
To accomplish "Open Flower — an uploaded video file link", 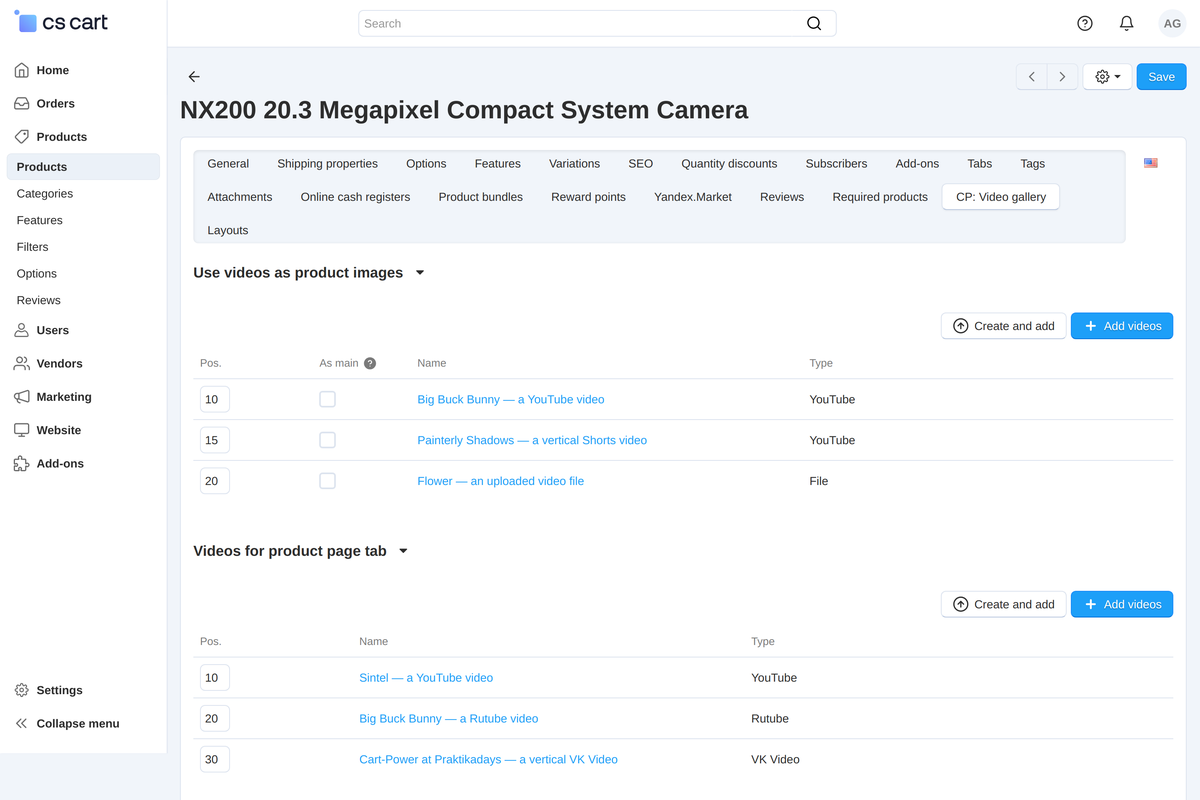I will 501,481.
